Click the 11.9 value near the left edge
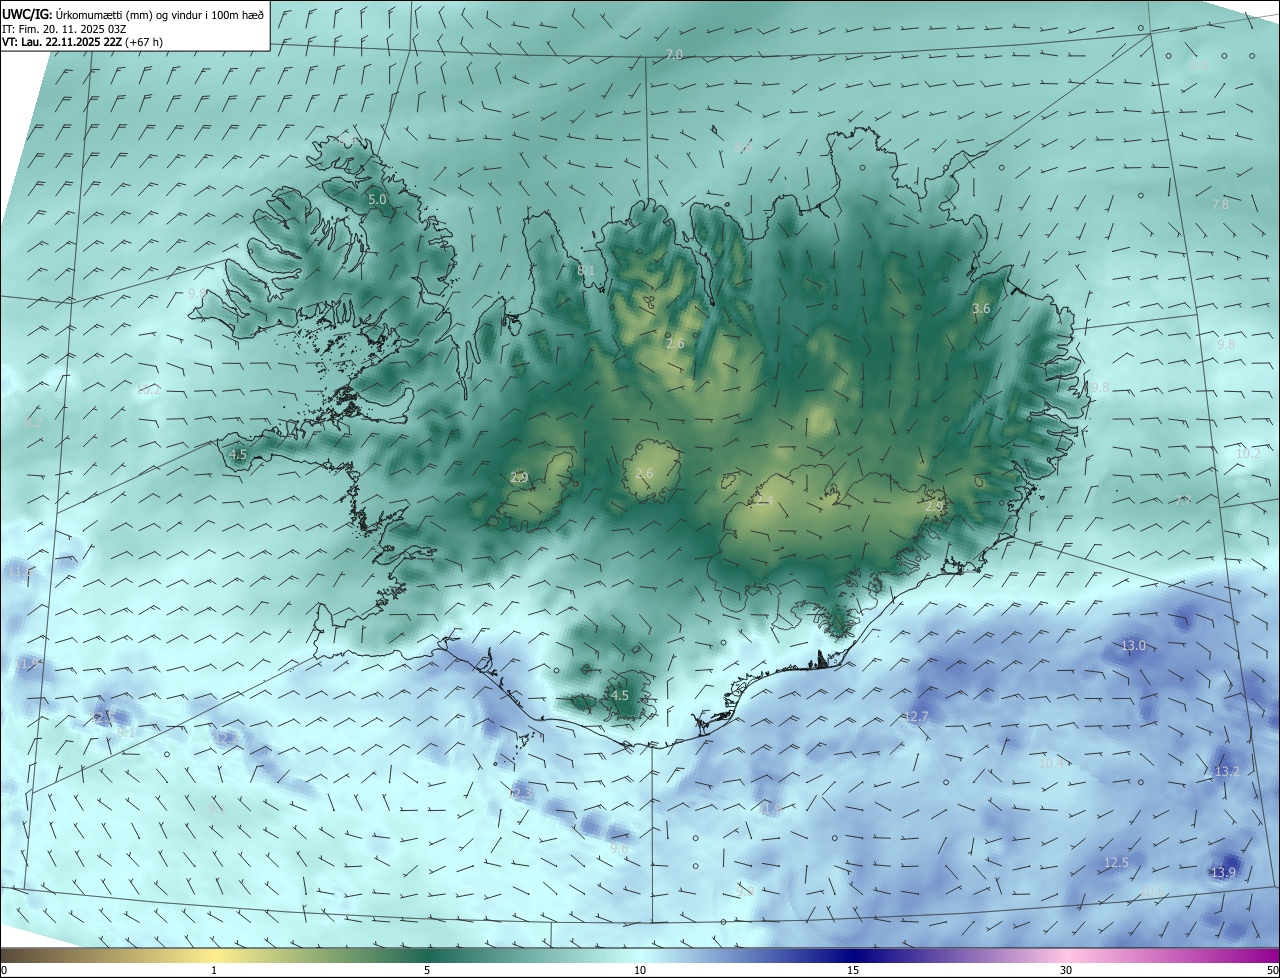This screenshot has width=1280, height=978. pos(28,663)
